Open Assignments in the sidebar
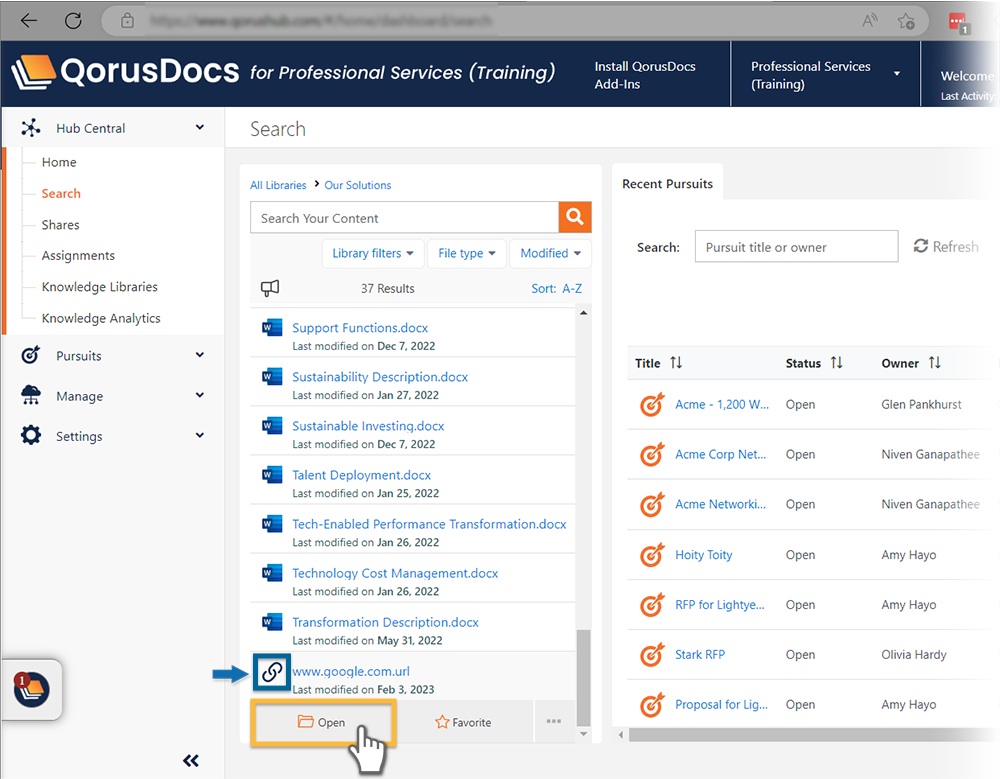This screenshot has width=1000, height=779. coord(78,255)
